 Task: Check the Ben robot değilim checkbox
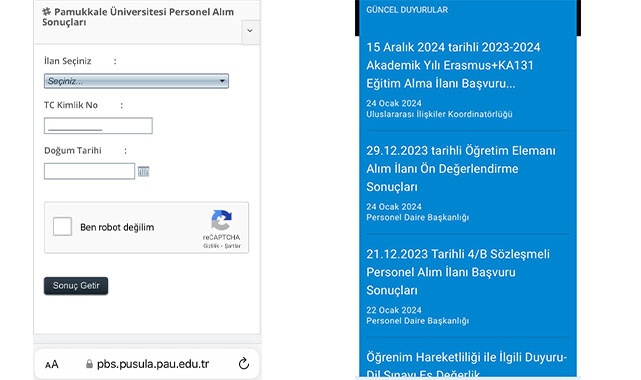63,226
